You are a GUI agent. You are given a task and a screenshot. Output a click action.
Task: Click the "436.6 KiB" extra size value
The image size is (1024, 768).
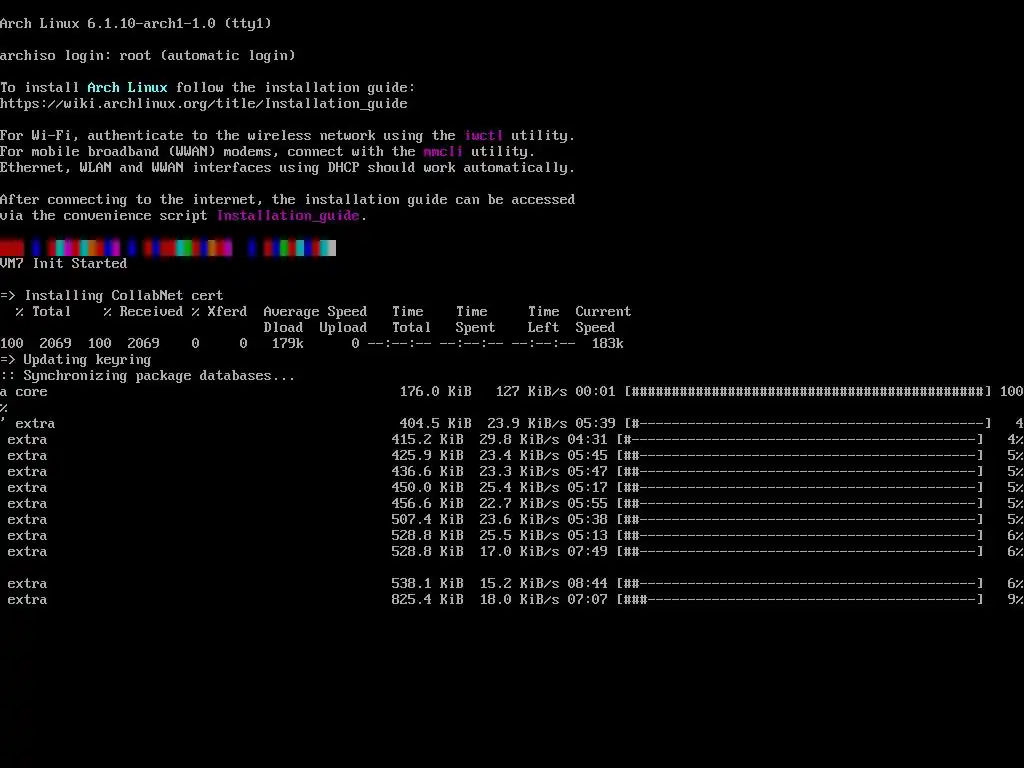[x=428, y=472]
